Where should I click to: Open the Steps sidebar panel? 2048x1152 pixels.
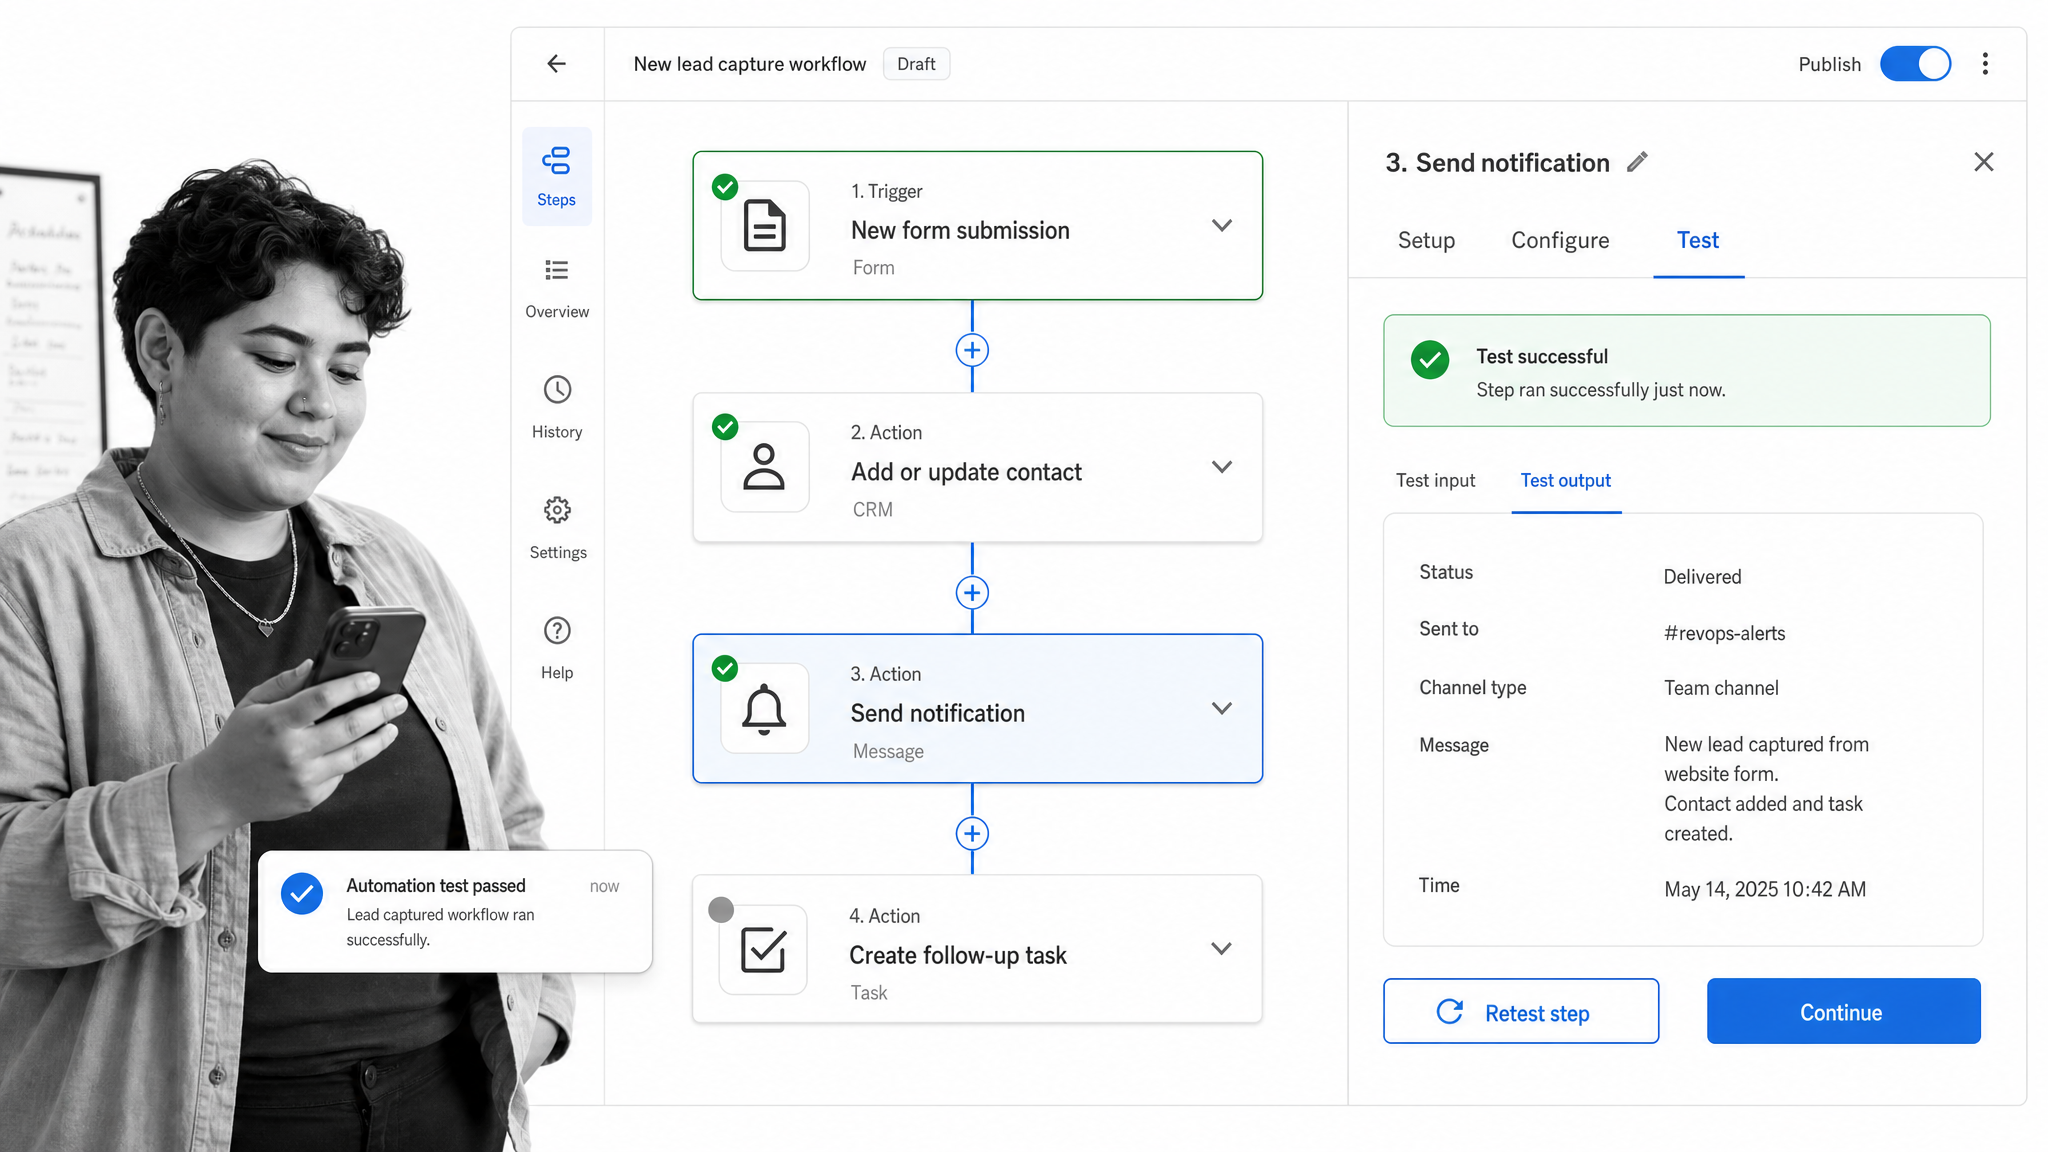(x=557, y=176)
